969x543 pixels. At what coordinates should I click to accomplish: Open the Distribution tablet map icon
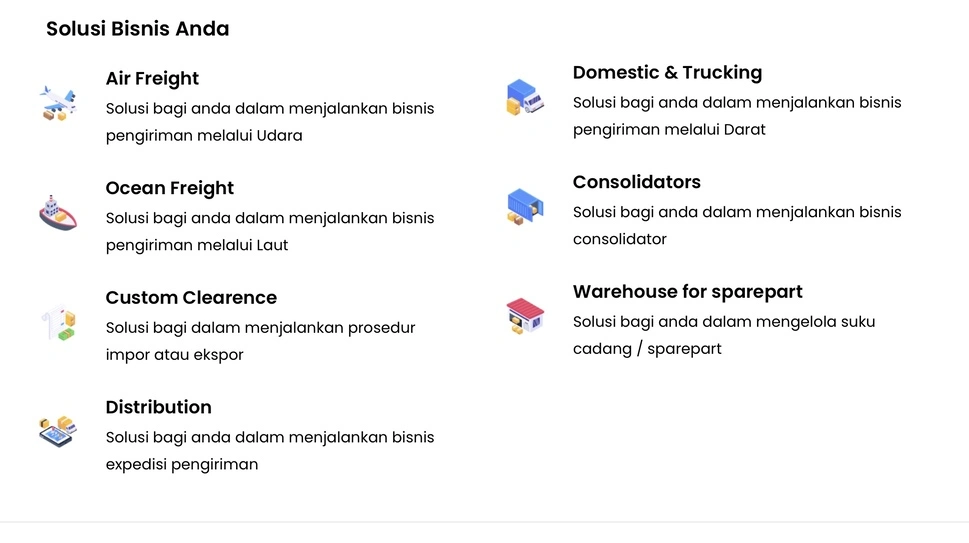point(58,431)
